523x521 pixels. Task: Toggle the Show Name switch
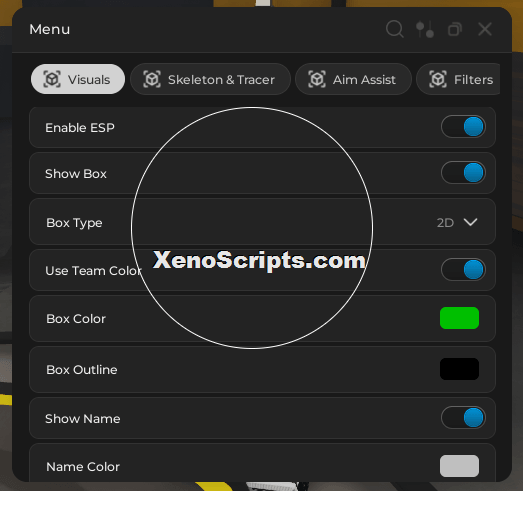tap(463, 418)
